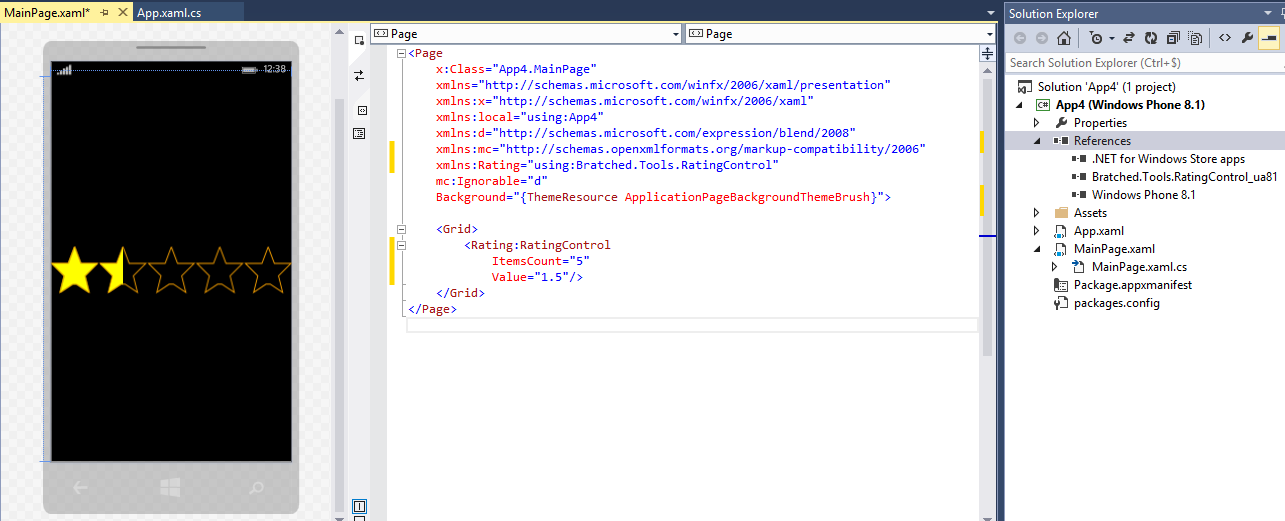
Task: Select the packages.config file
Action: [1117, 303]
